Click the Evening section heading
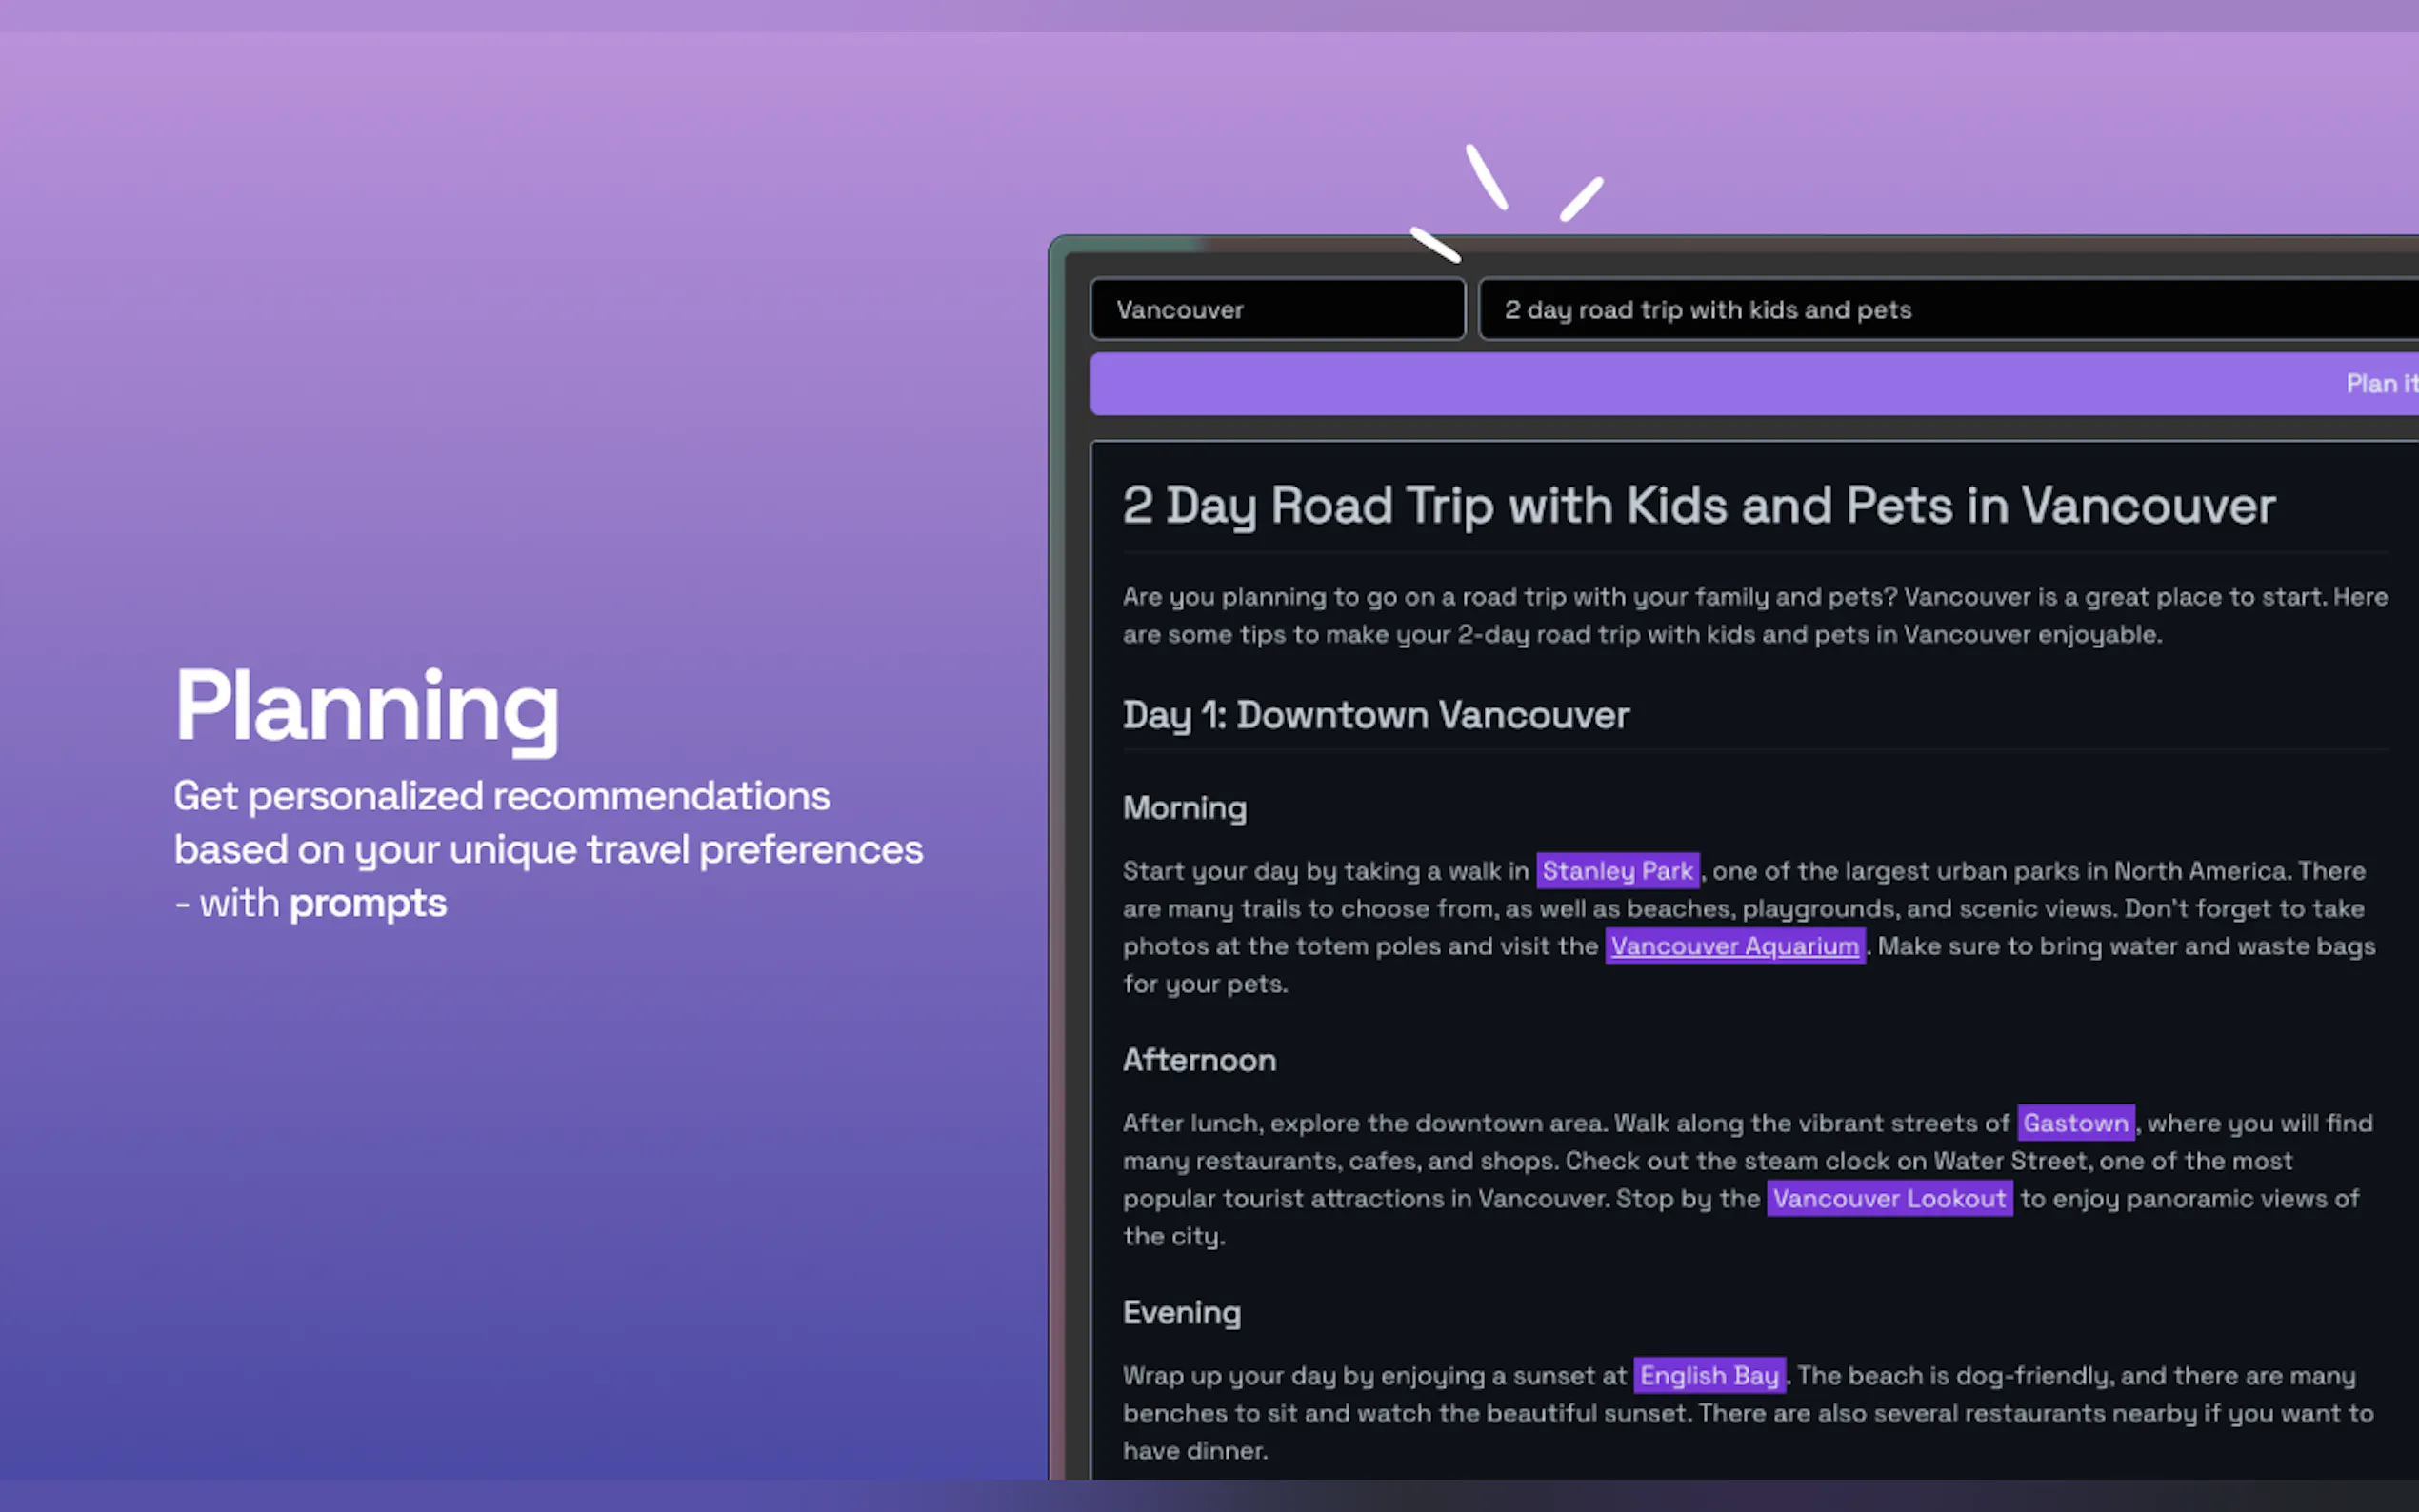The width and height of the screenshot is (2419, 1512). pos(1181,1313)
